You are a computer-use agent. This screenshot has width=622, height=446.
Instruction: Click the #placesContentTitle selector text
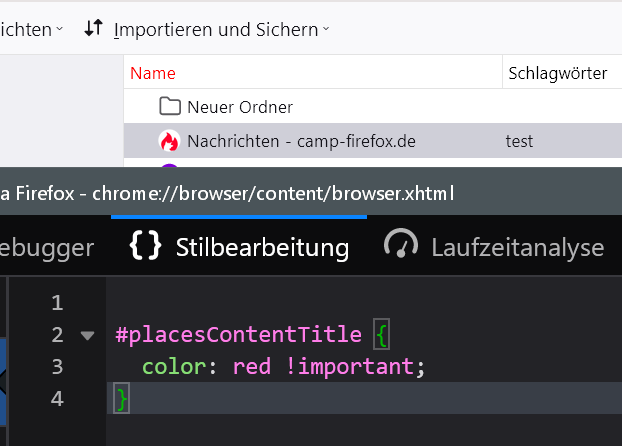click(238, 335)
